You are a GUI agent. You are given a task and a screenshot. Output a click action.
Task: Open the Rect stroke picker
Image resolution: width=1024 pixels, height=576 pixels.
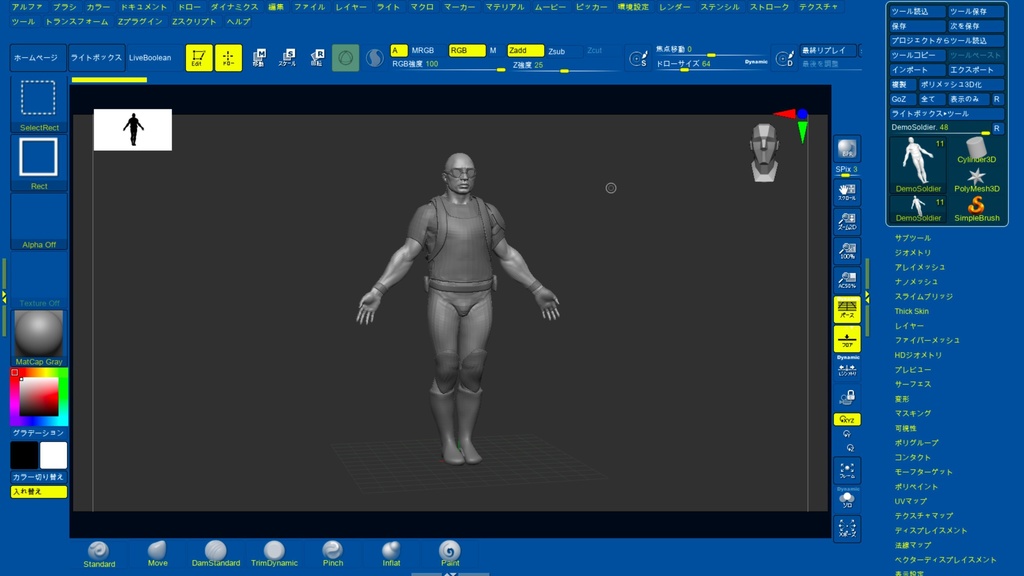[39, 163]
